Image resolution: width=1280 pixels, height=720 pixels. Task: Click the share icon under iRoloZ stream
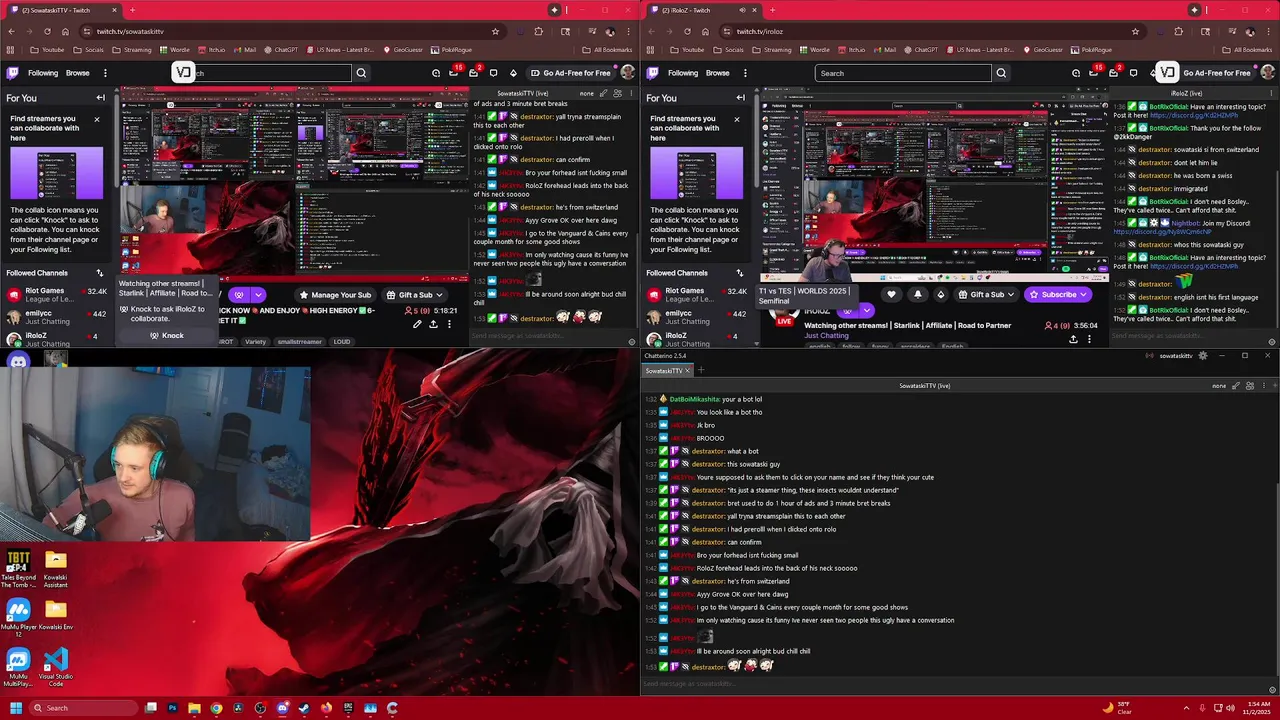tap(1073, 339)
